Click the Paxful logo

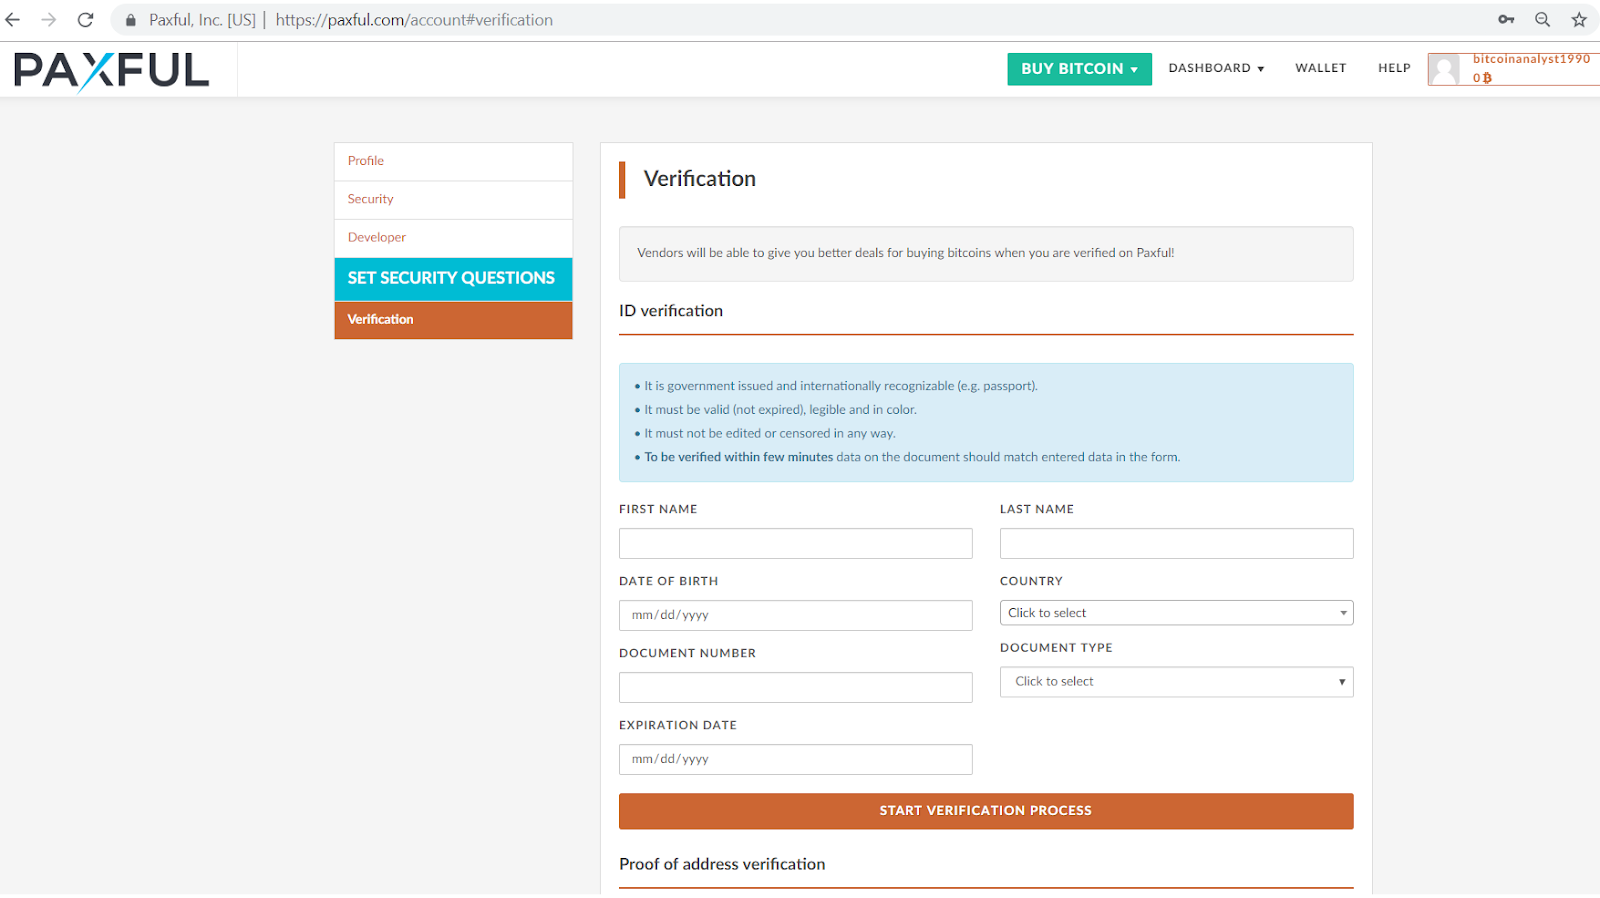click(x=111, y=70)
